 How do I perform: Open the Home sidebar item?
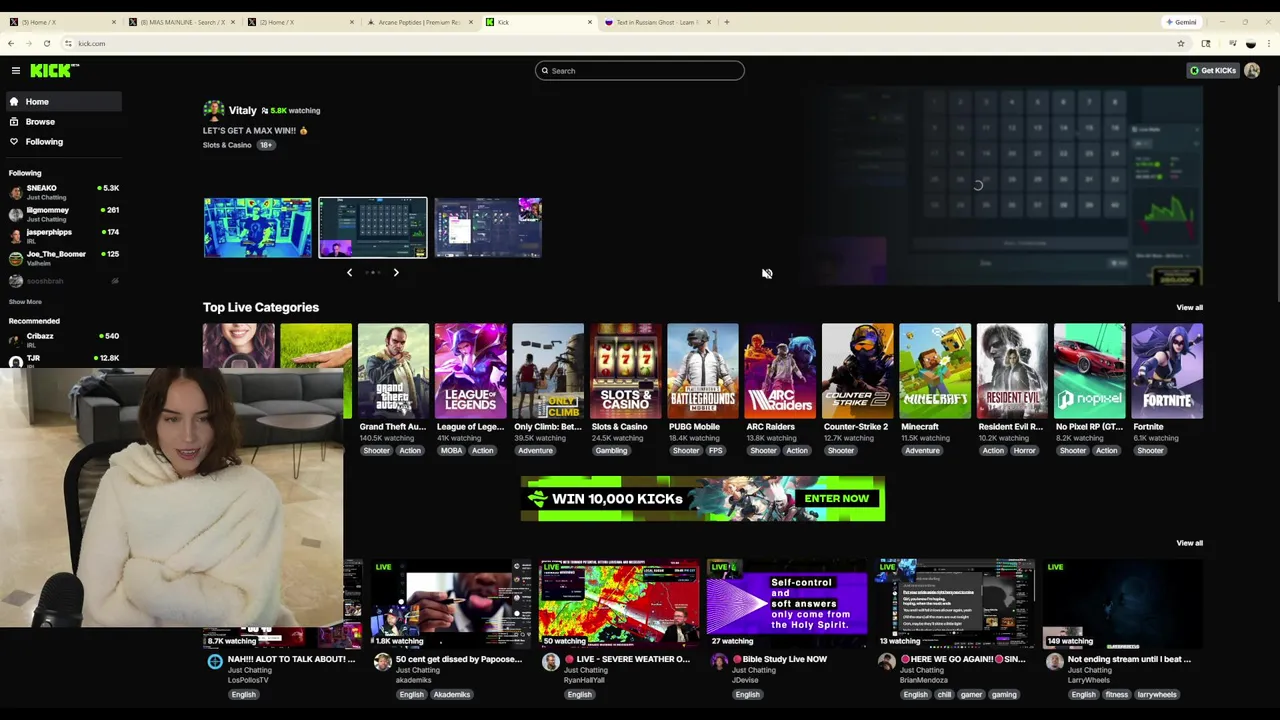click(x=62, y=101)
